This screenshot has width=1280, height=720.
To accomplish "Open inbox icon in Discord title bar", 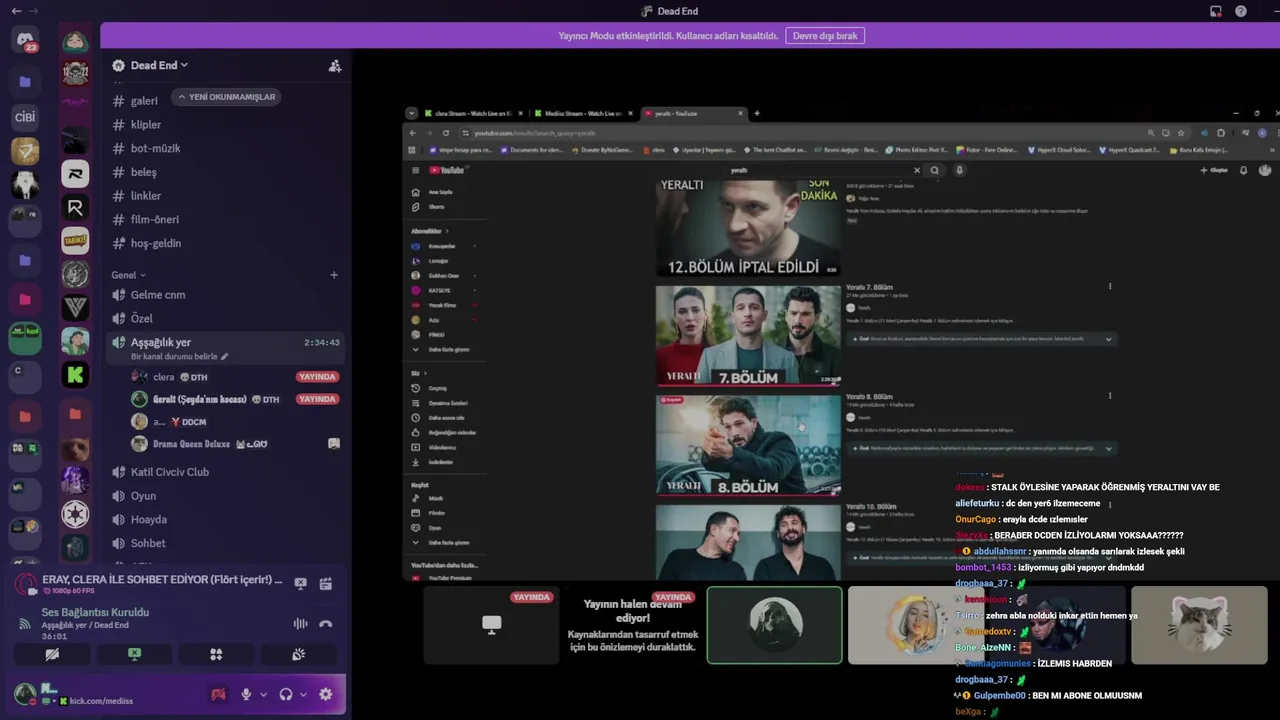I will tap(1216, 11).
